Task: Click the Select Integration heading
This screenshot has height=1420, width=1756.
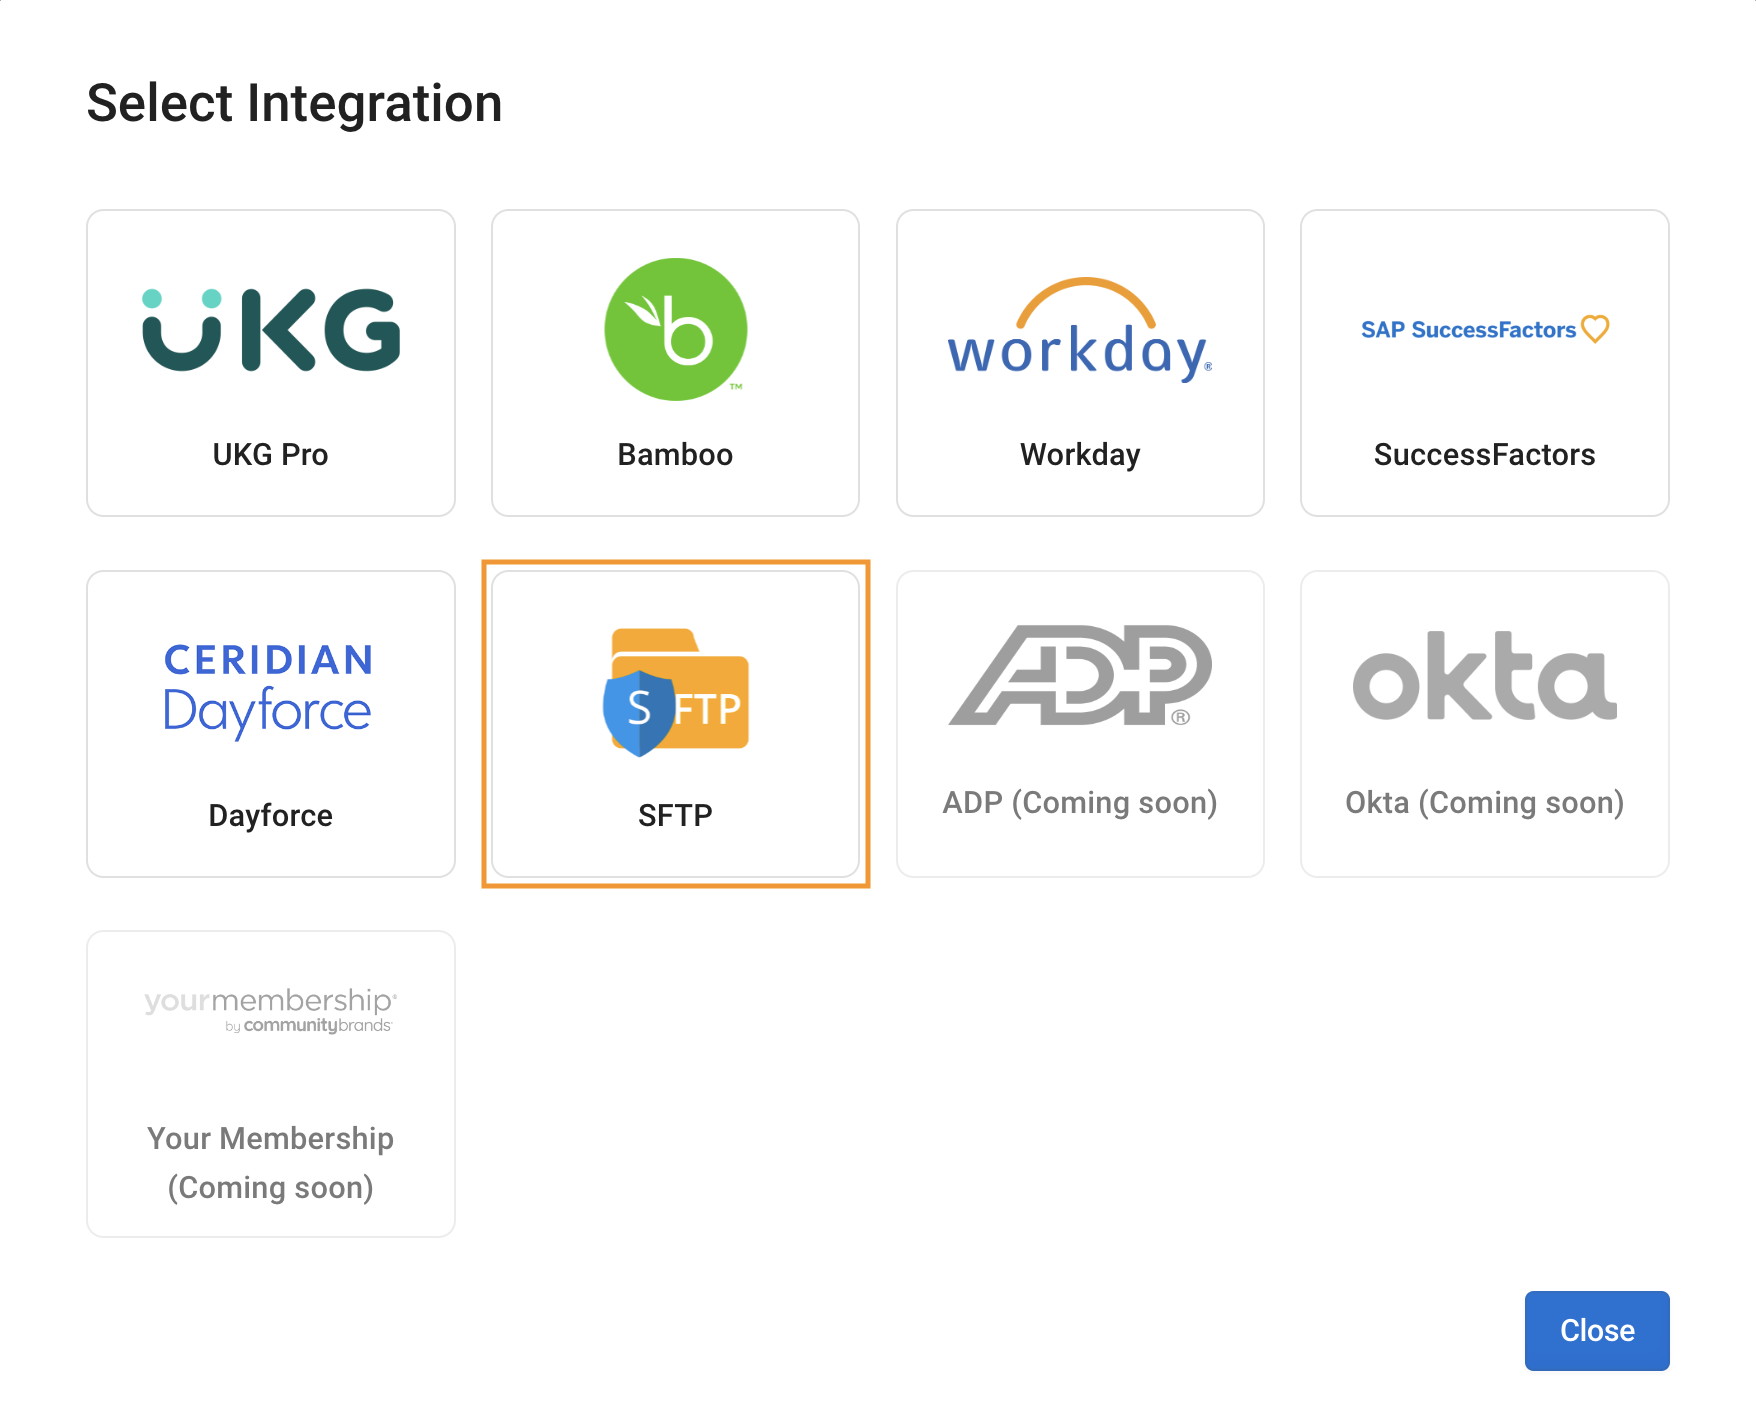Action: [x=294, y=103]
